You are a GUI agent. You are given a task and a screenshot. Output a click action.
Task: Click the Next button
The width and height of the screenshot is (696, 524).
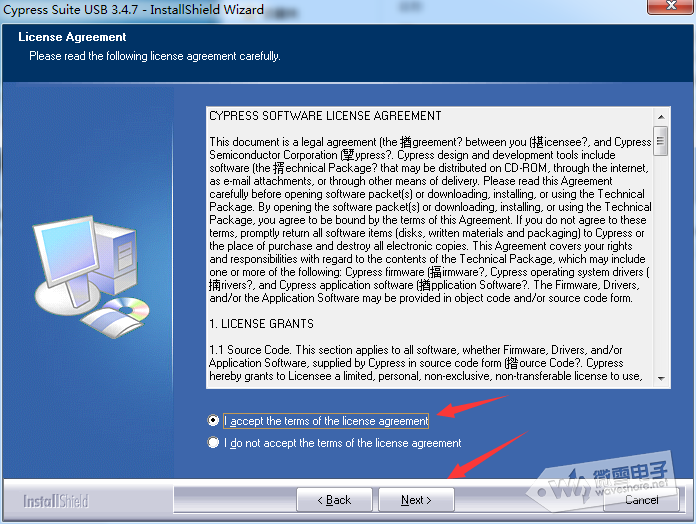click(416, 499)
